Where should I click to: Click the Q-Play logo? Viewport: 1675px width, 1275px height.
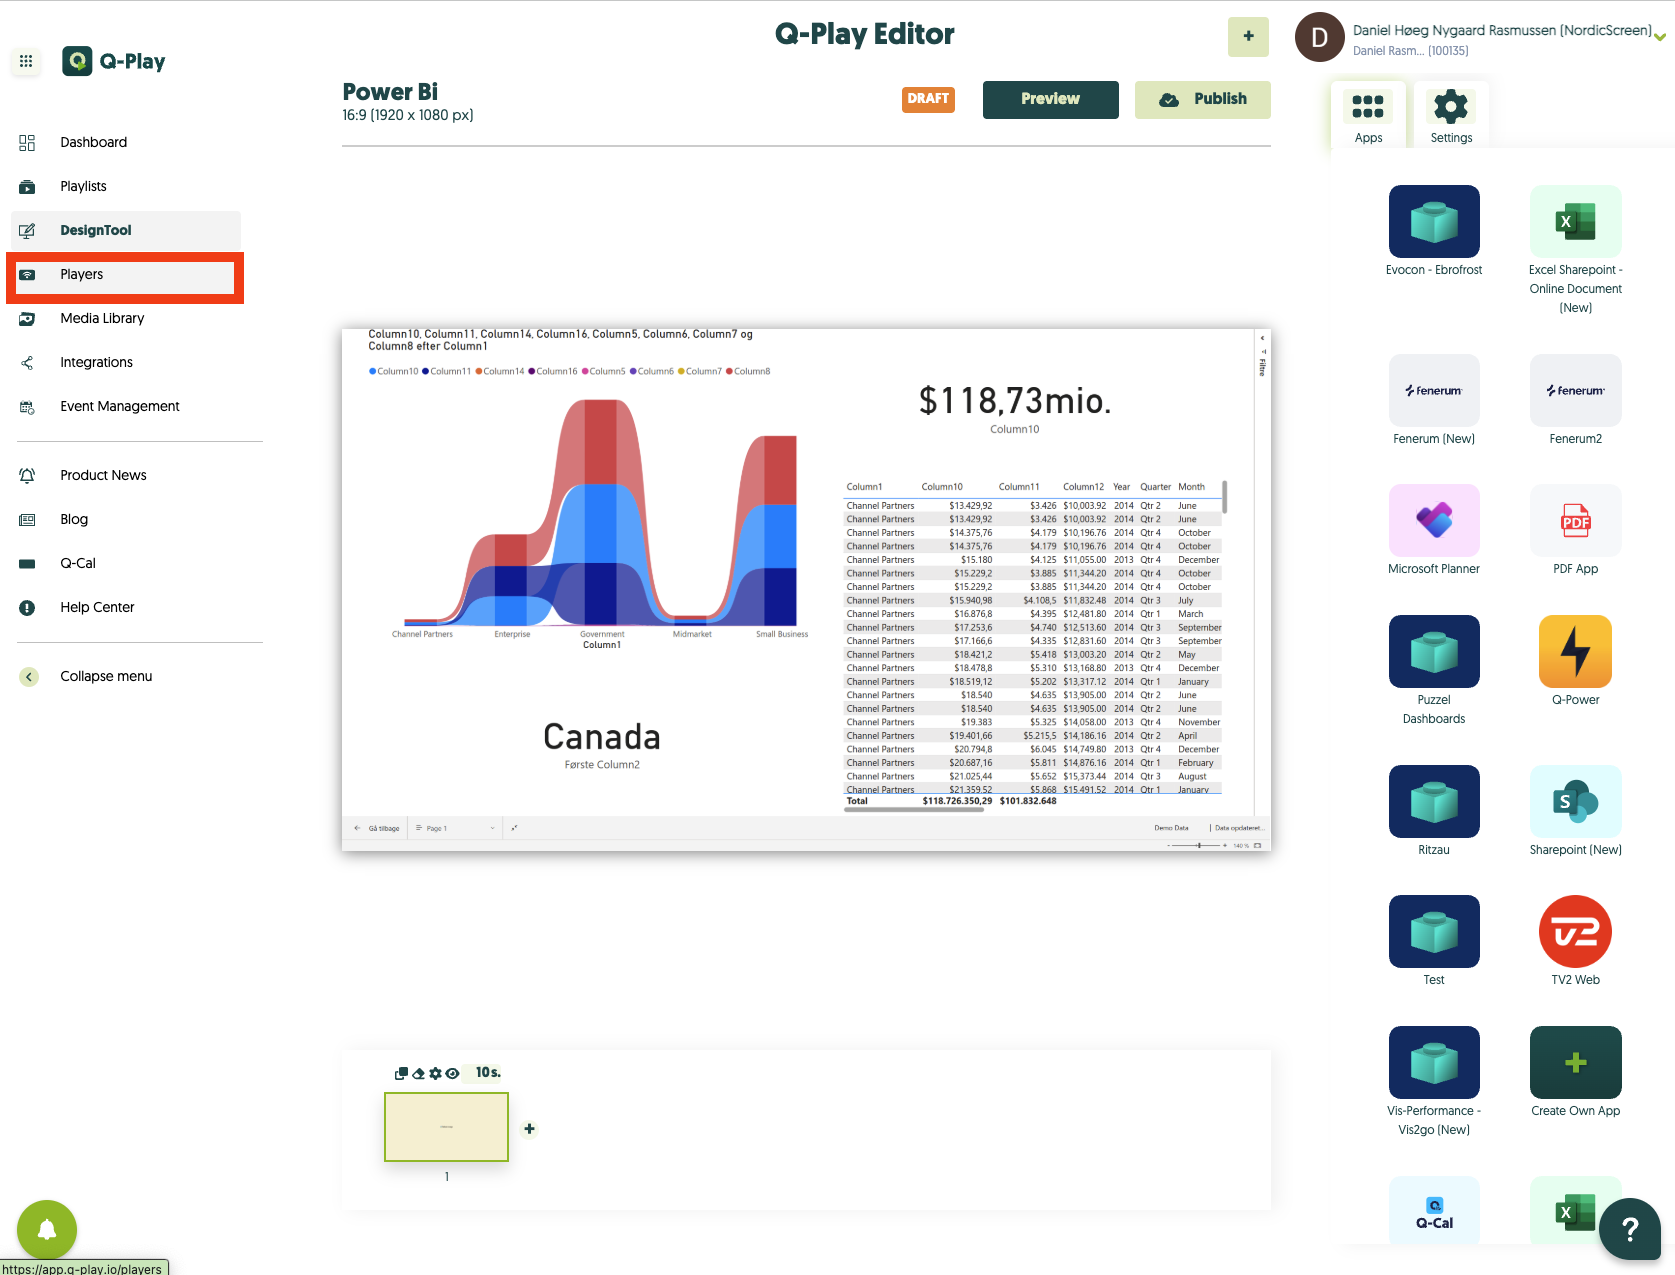[114, 61]
